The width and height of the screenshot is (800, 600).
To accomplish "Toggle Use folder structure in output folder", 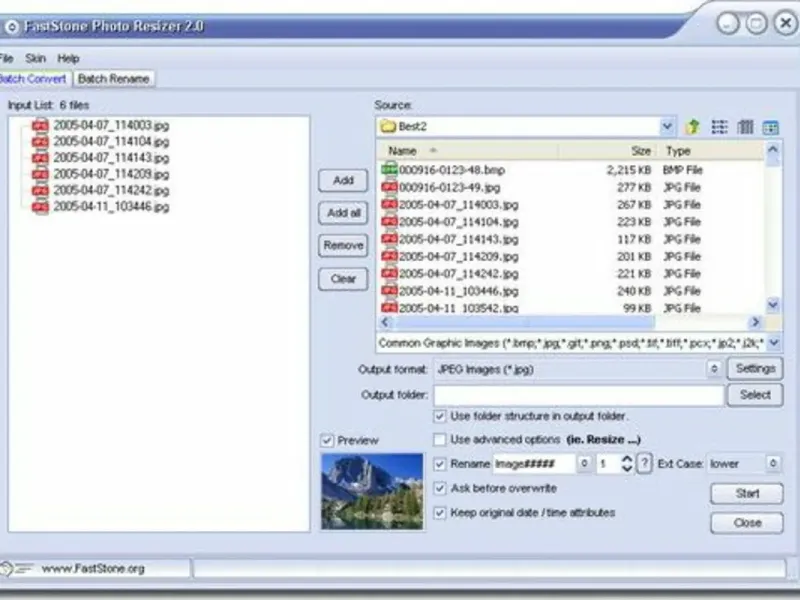I will pyautogui.click(x=439, y=416).
